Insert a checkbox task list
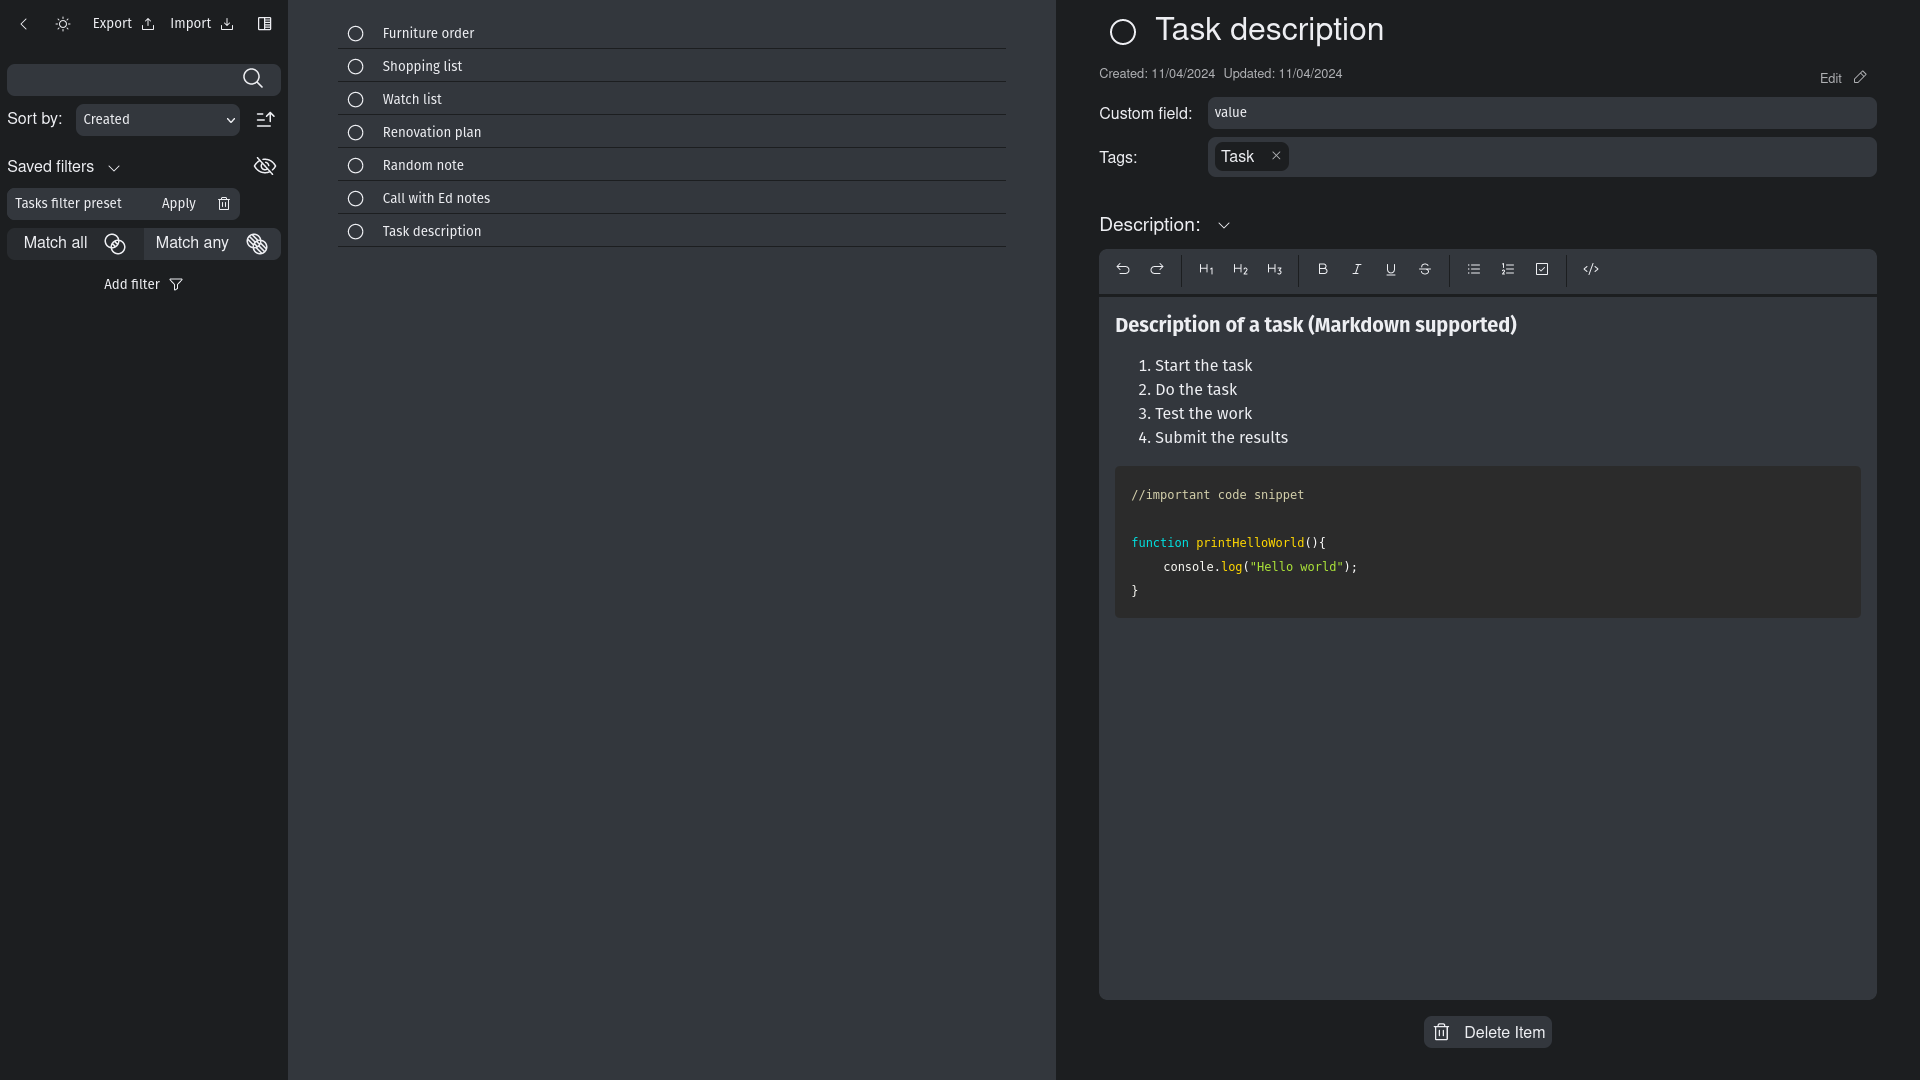1920x1080 pixels. [1542, 270]
